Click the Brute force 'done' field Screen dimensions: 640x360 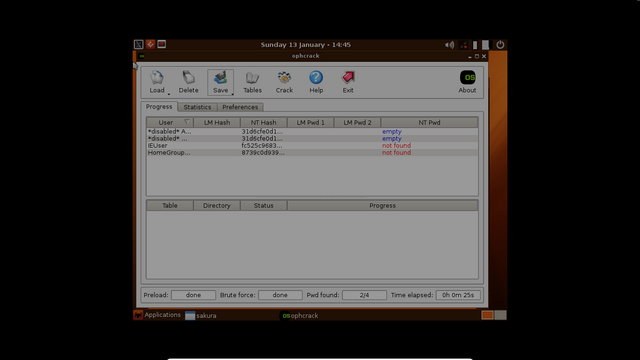pyautogui.click(x=280, y=295)
